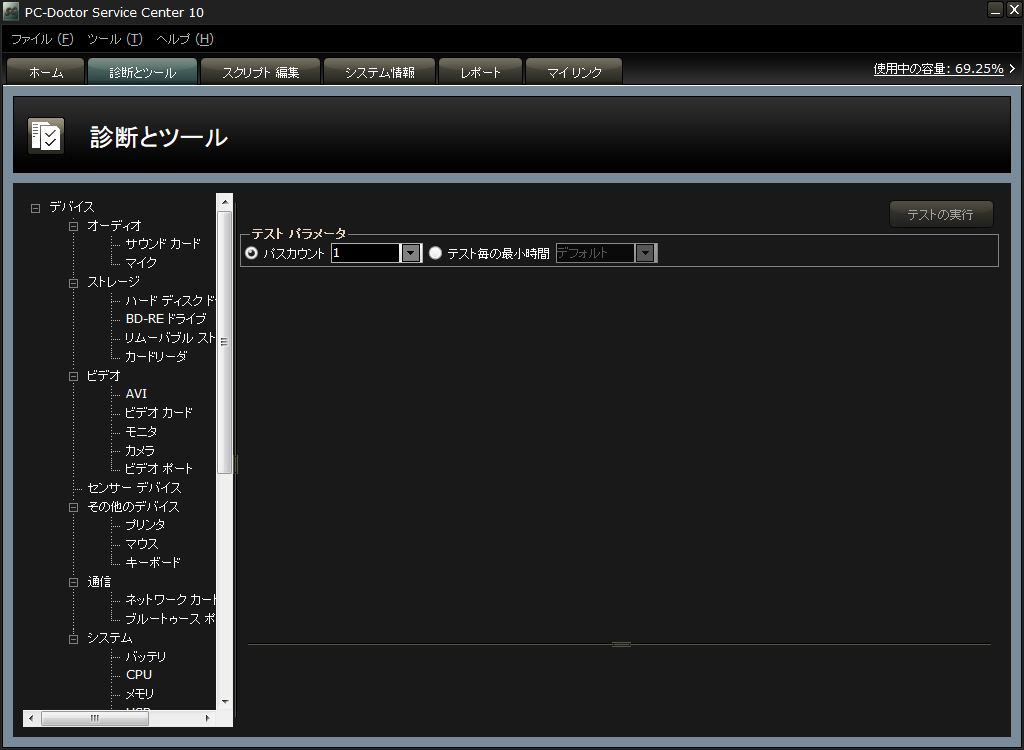Click the tree scroll up arrow
This screenshot has width=1024, height=750.
[x=224, y=201]
